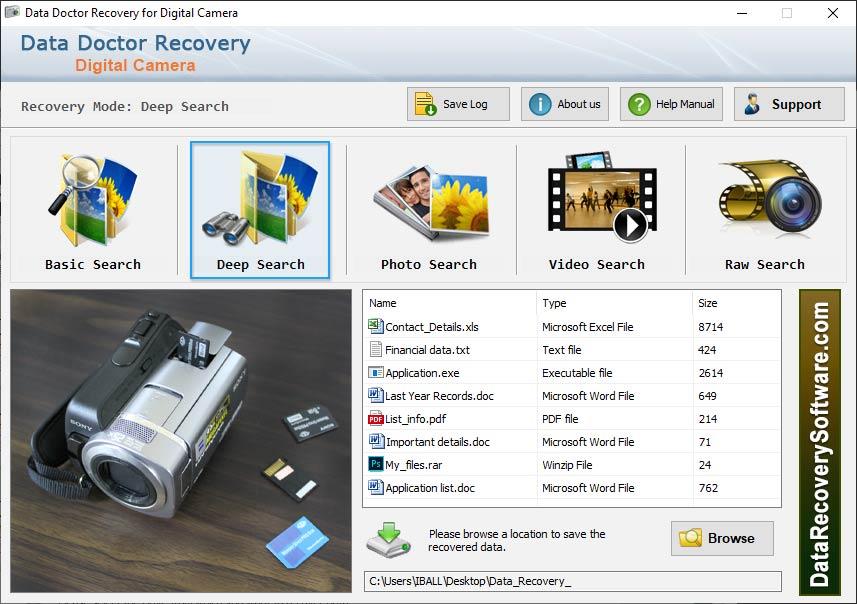The image size is (857, 604).
Task: Switch to Raw Search mode label
Action: [765, 265]
